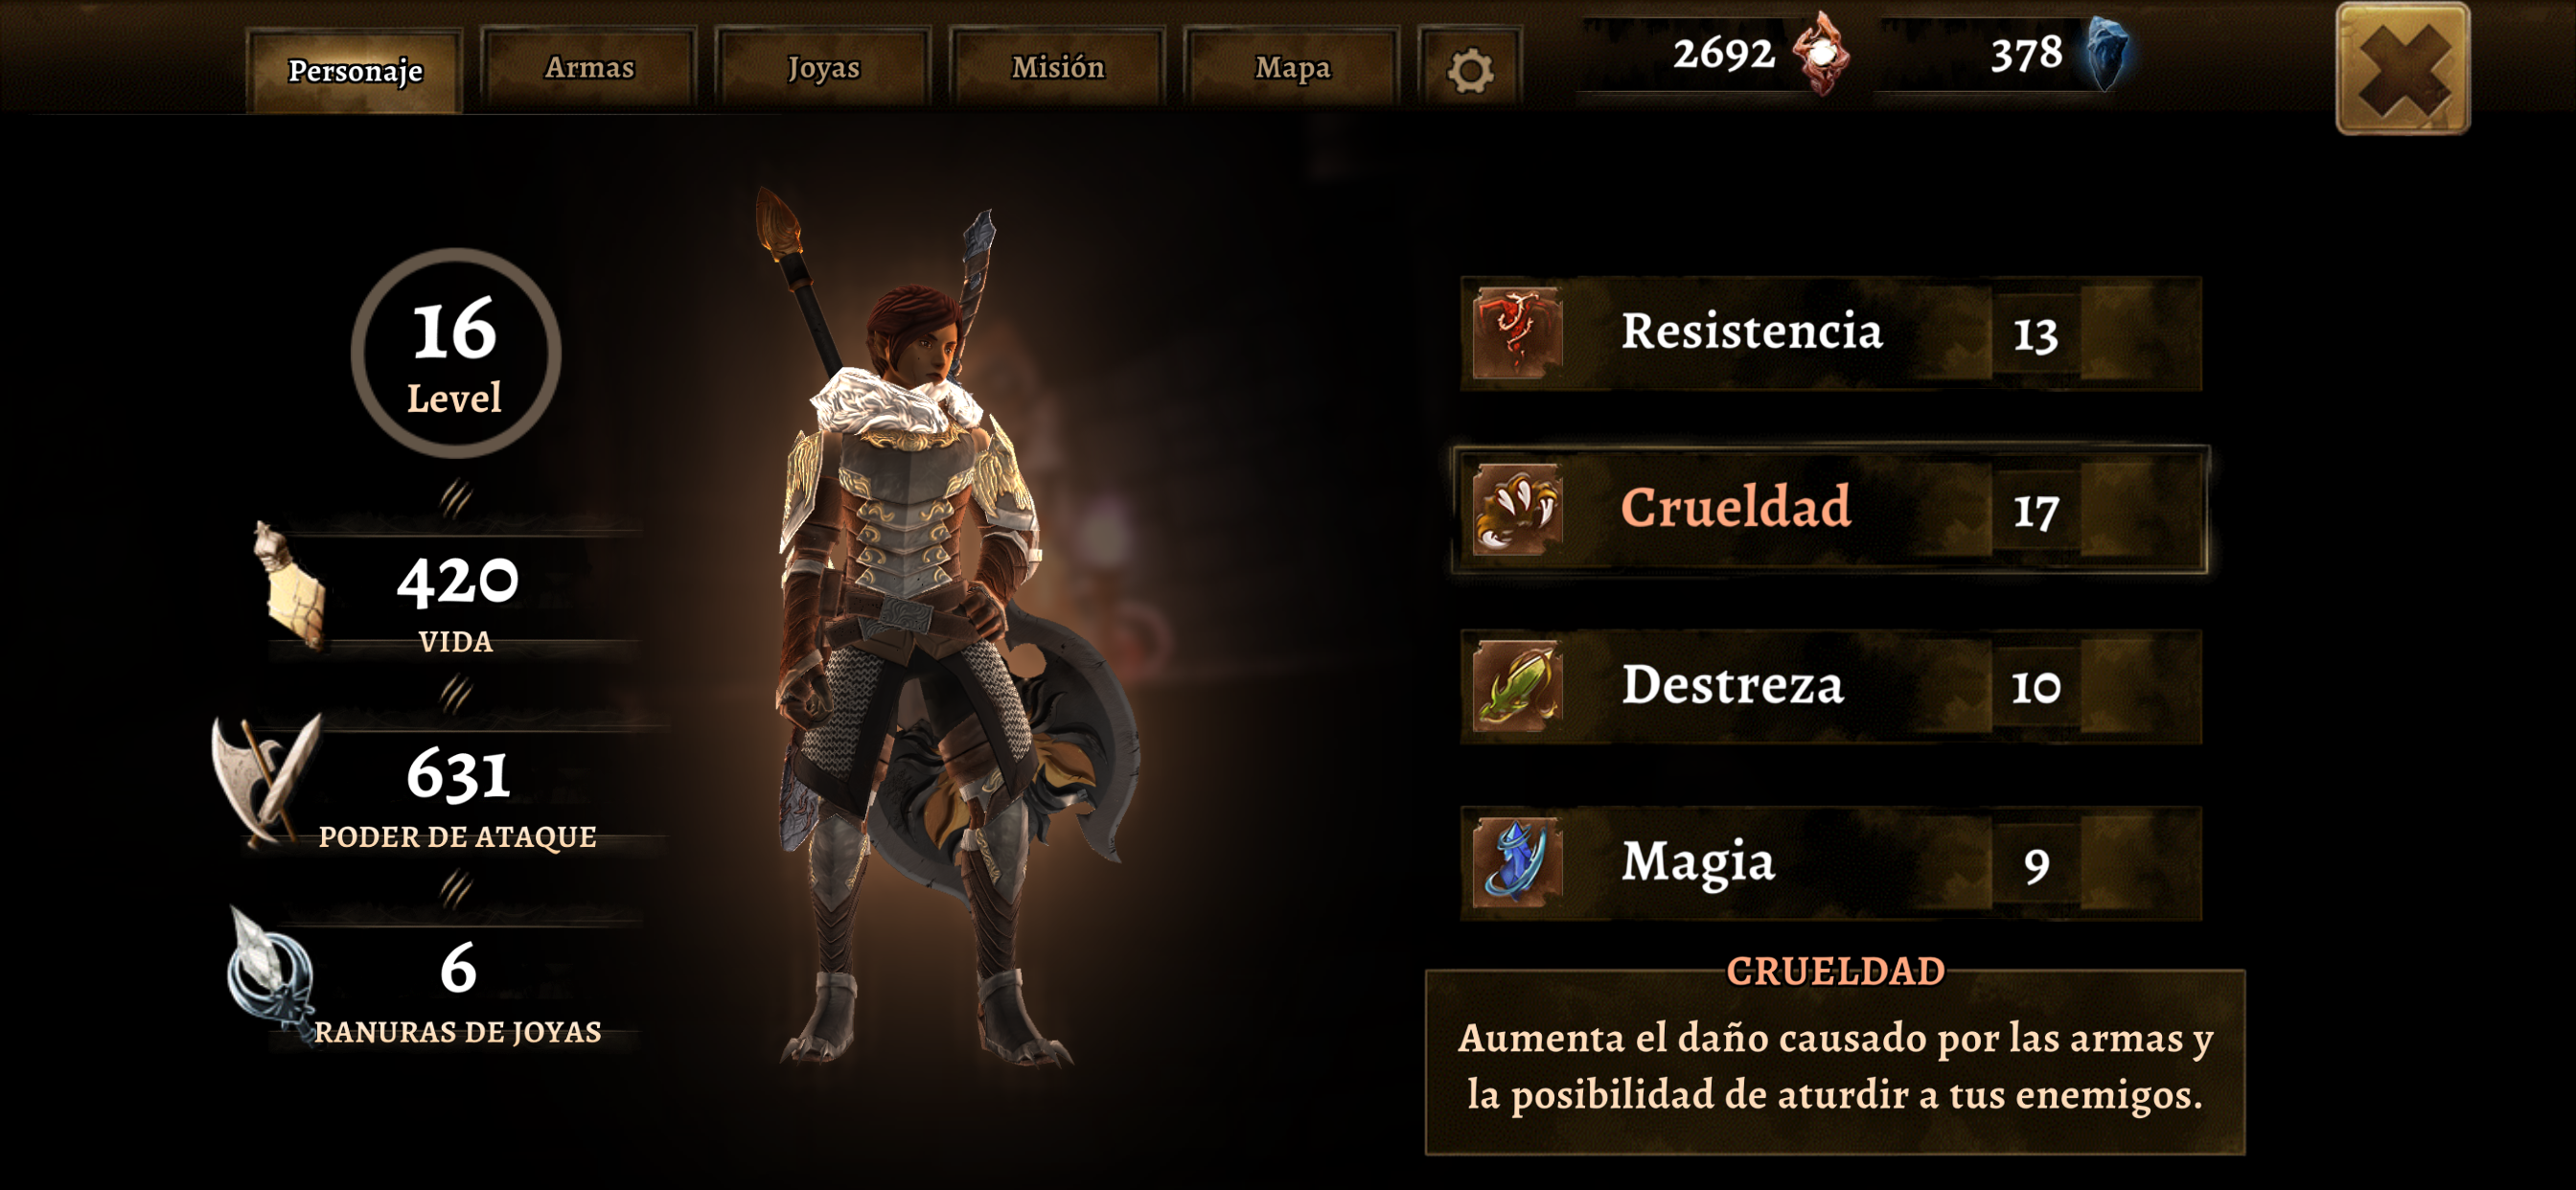Image resolution: width=2576 pixels, height=1190 pixels.
Task: Switch to the Armas tab
Action: [x=589, y=67]
